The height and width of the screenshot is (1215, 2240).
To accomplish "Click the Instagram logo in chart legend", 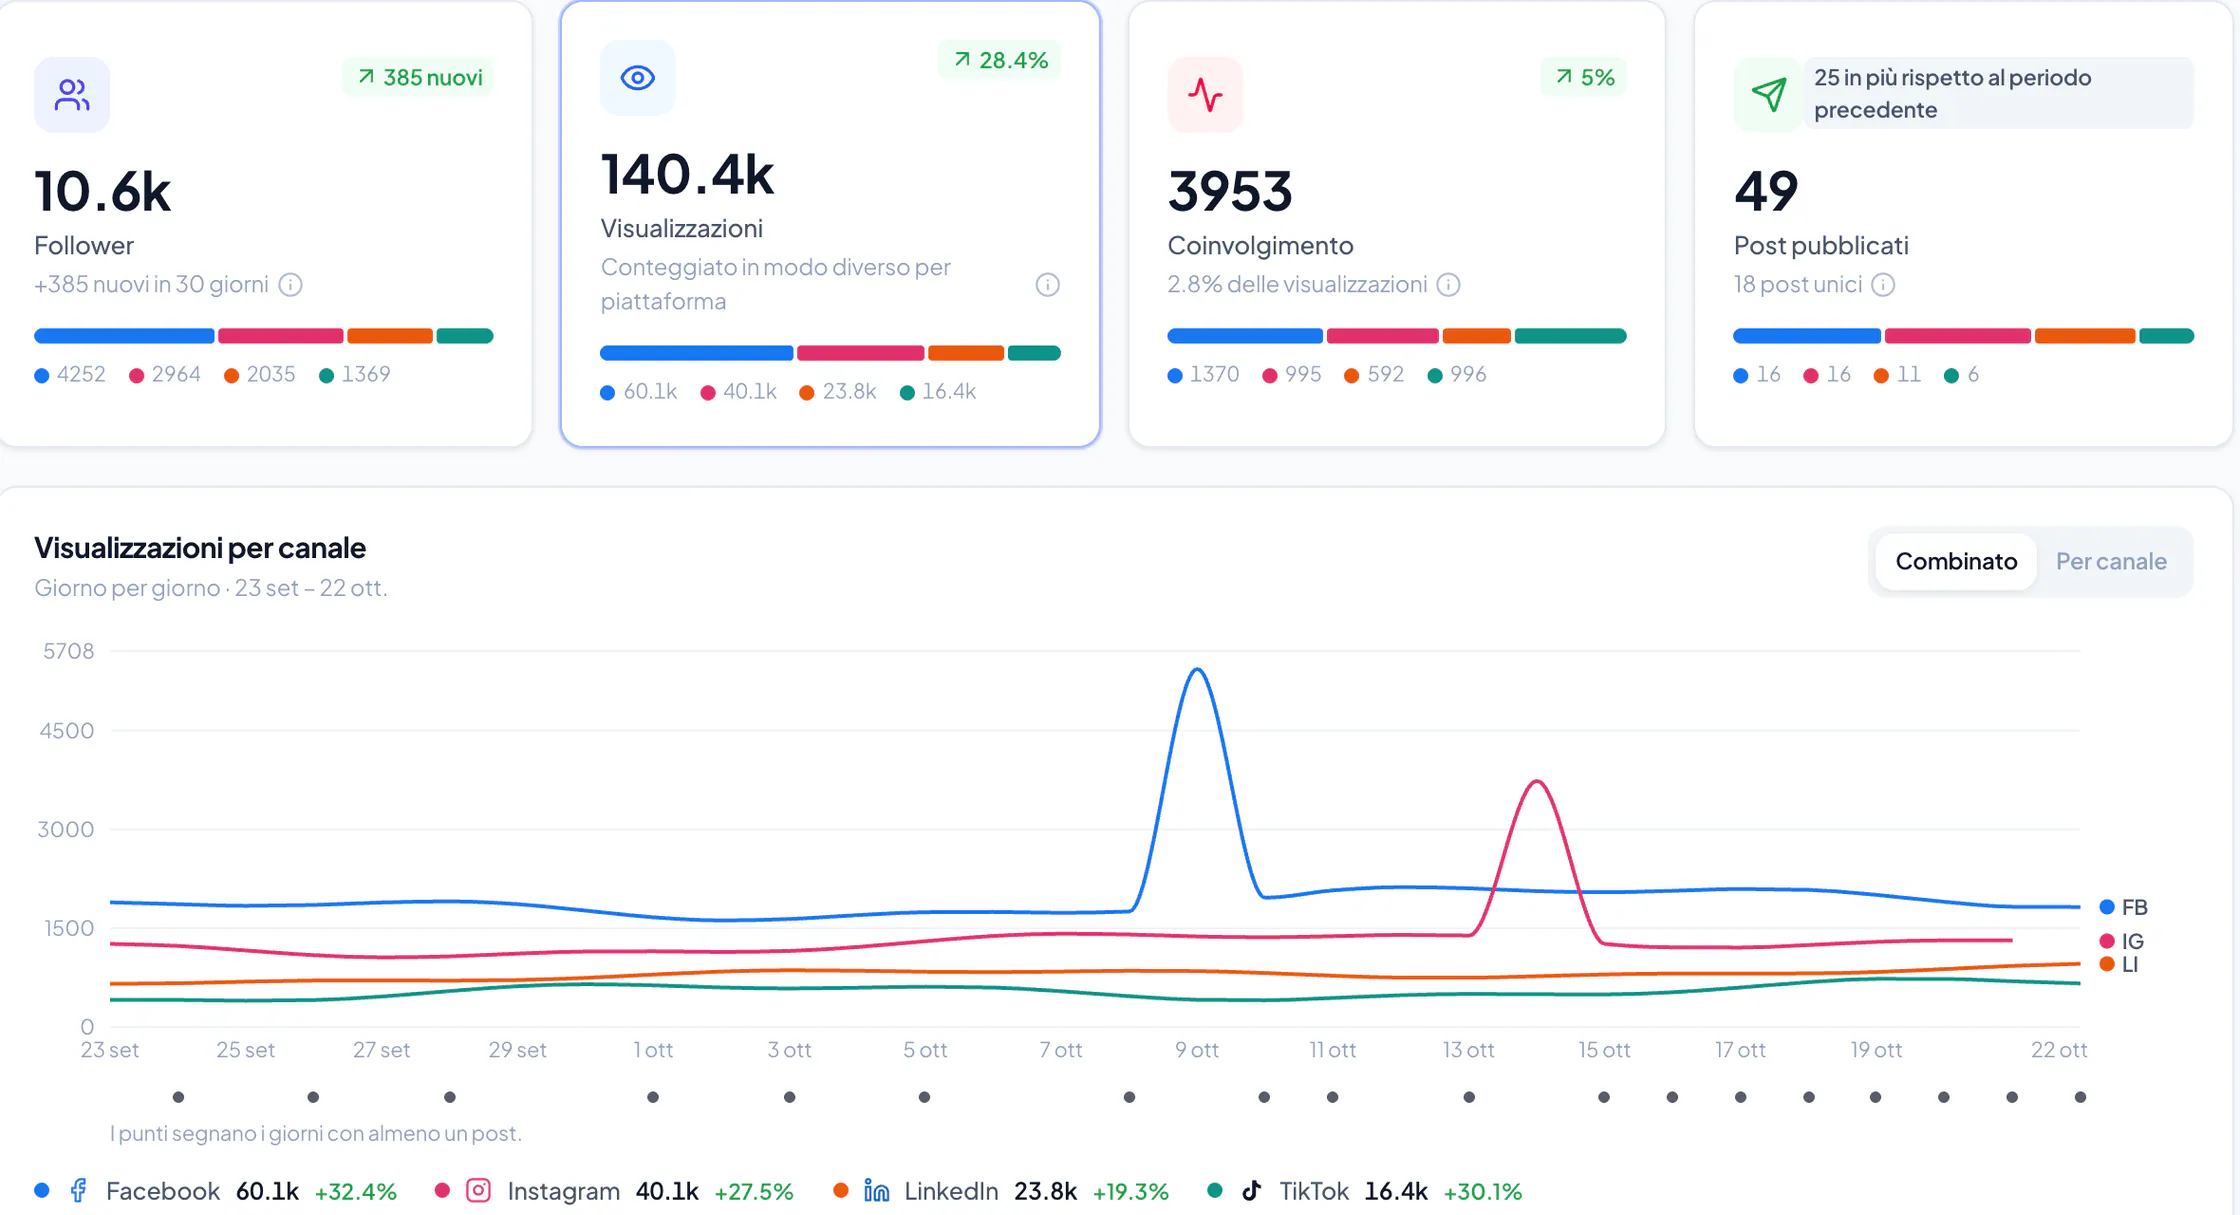I will click(x=479, y=1191).
